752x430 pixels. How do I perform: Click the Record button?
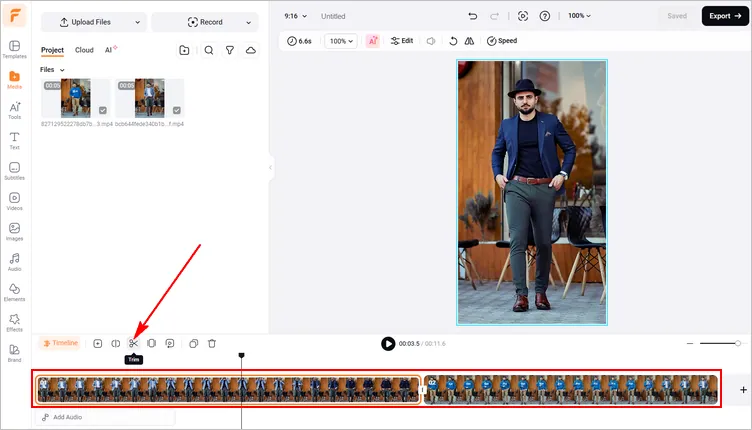pyautogui.click(x=205, y=22)
